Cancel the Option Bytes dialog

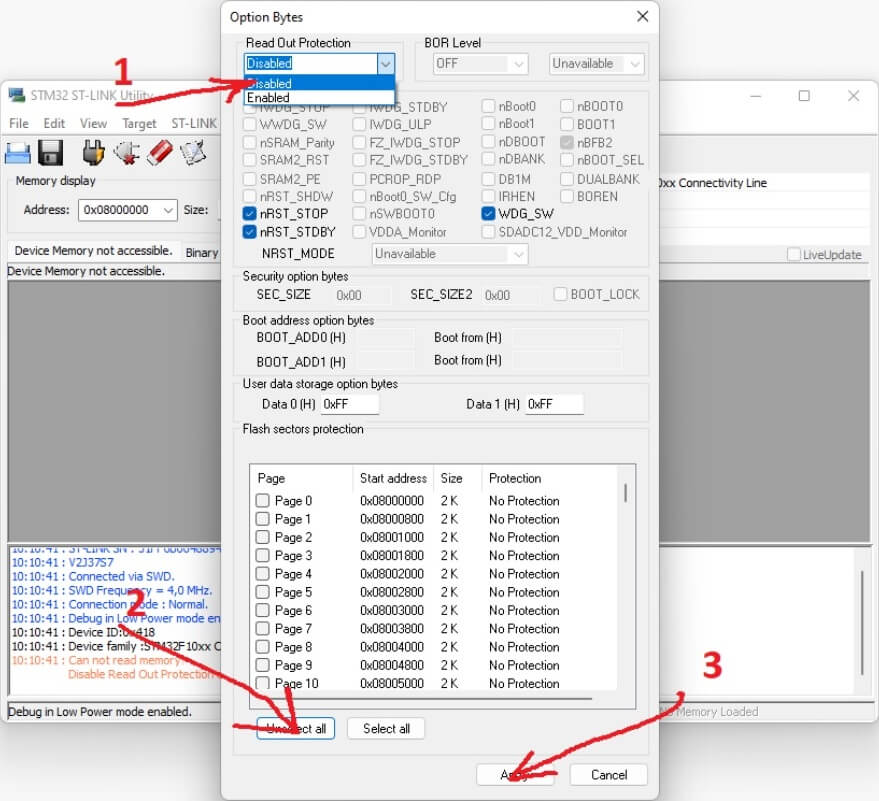pyautogui.click(x=609, y=775)
